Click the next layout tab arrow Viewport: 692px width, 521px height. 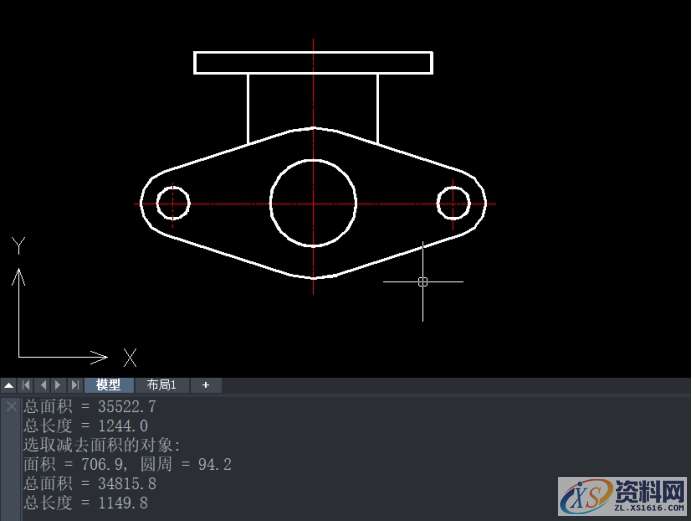click(x=58, y=385)
